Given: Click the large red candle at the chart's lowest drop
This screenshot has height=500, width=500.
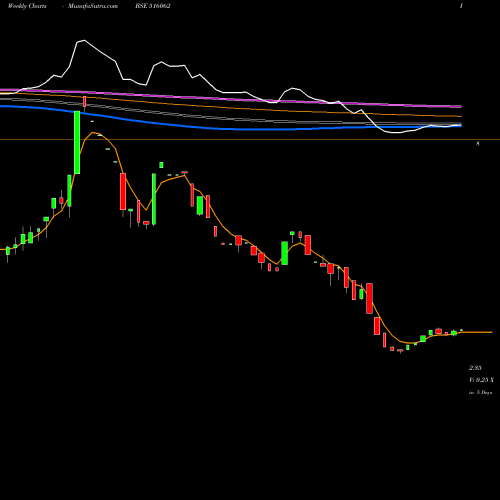Looking at the screenshot, I should 369,298.
